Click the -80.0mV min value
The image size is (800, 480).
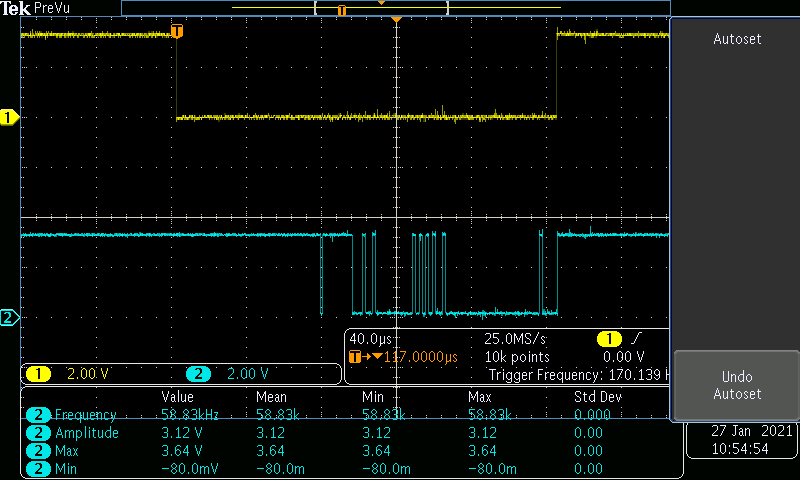pyautogui.click(x=189, y=469)
